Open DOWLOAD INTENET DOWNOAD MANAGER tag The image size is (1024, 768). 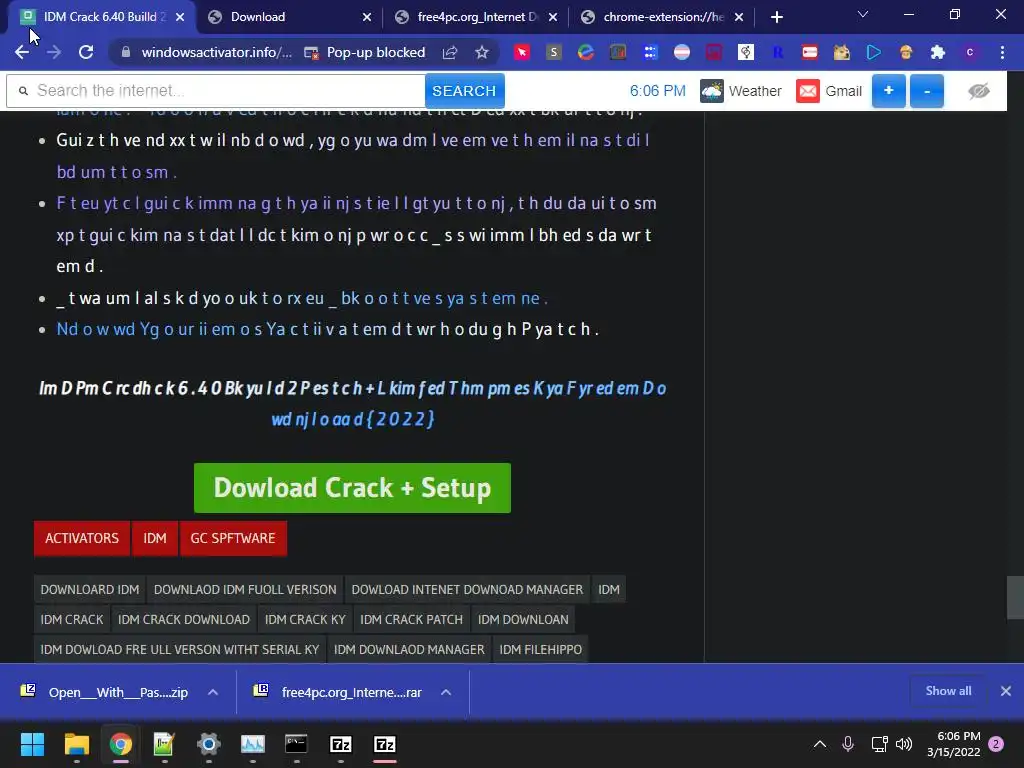(x=467, y=590)
